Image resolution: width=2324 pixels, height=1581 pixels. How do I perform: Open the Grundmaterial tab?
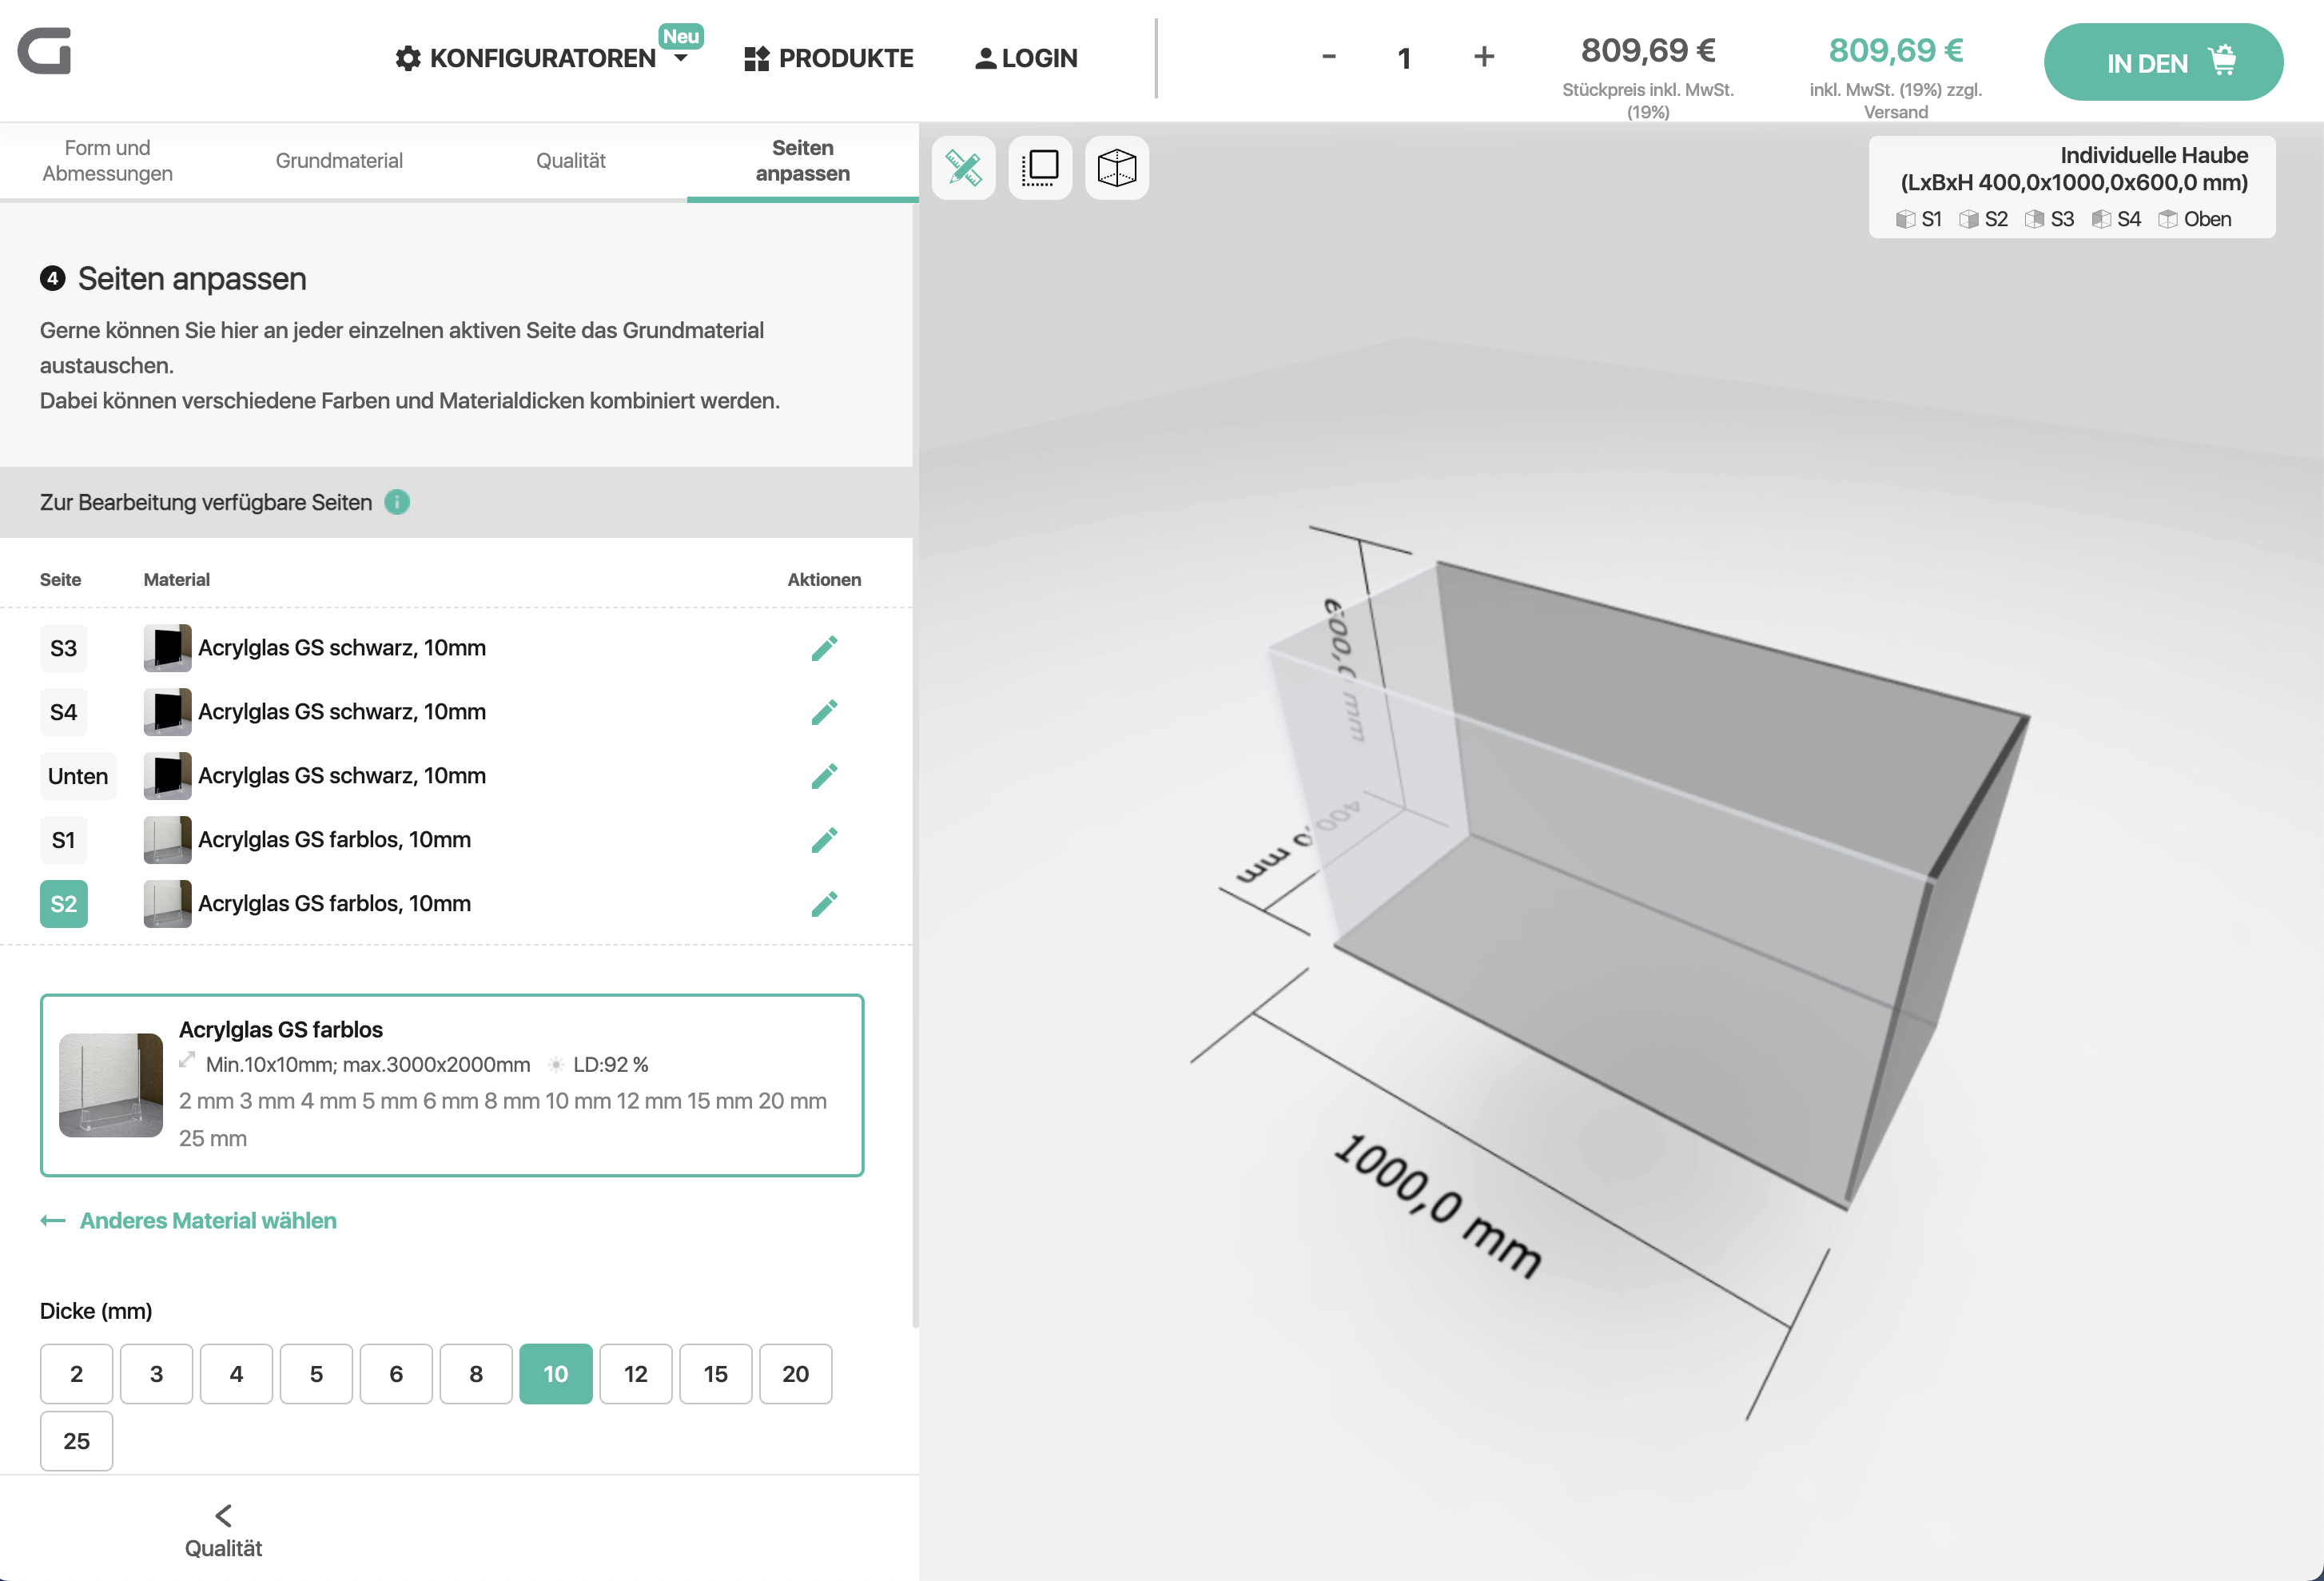click(x=339, y=161)
